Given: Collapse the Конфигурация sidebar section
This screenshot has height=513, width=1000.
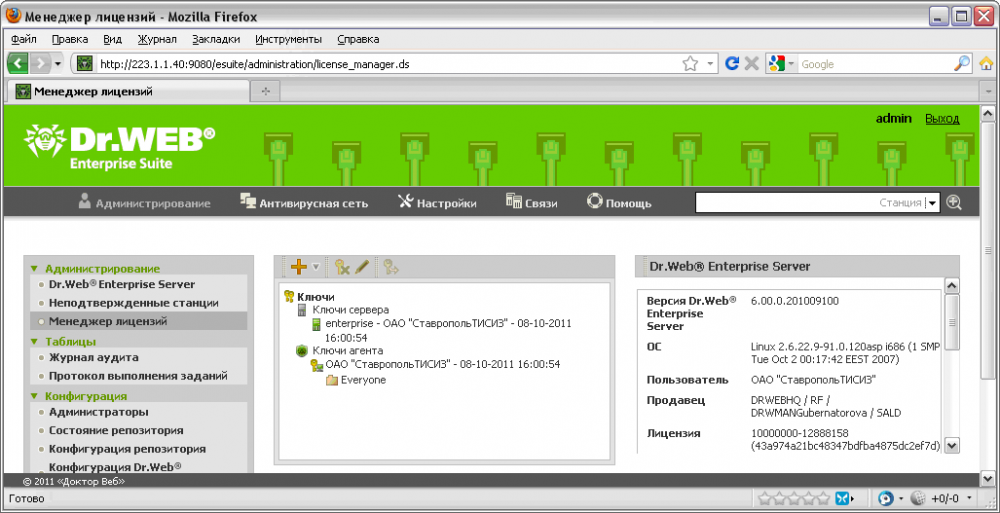Looking at the screenshot, I should (34, 396).
